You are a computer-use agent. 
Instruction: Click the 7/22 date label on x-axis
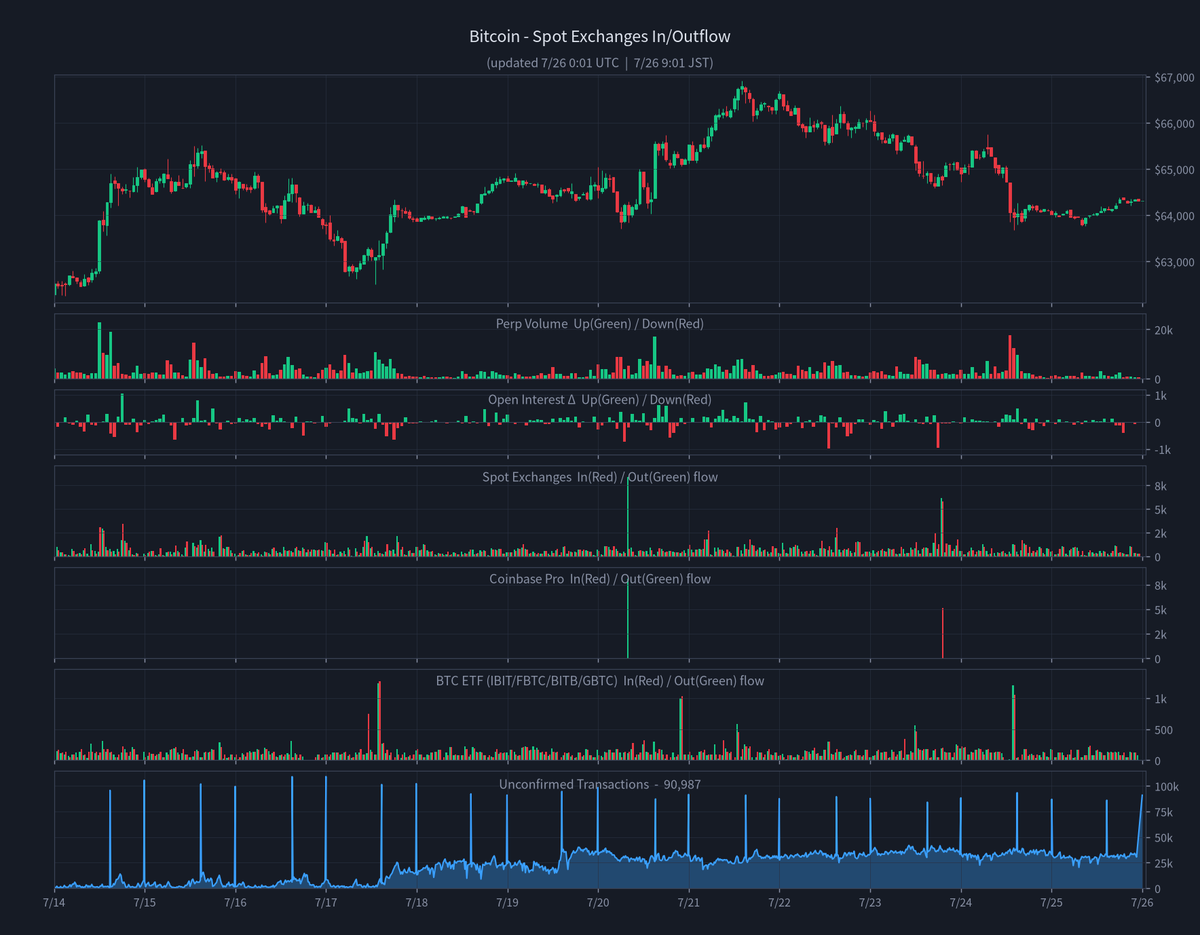coord(780,902)
